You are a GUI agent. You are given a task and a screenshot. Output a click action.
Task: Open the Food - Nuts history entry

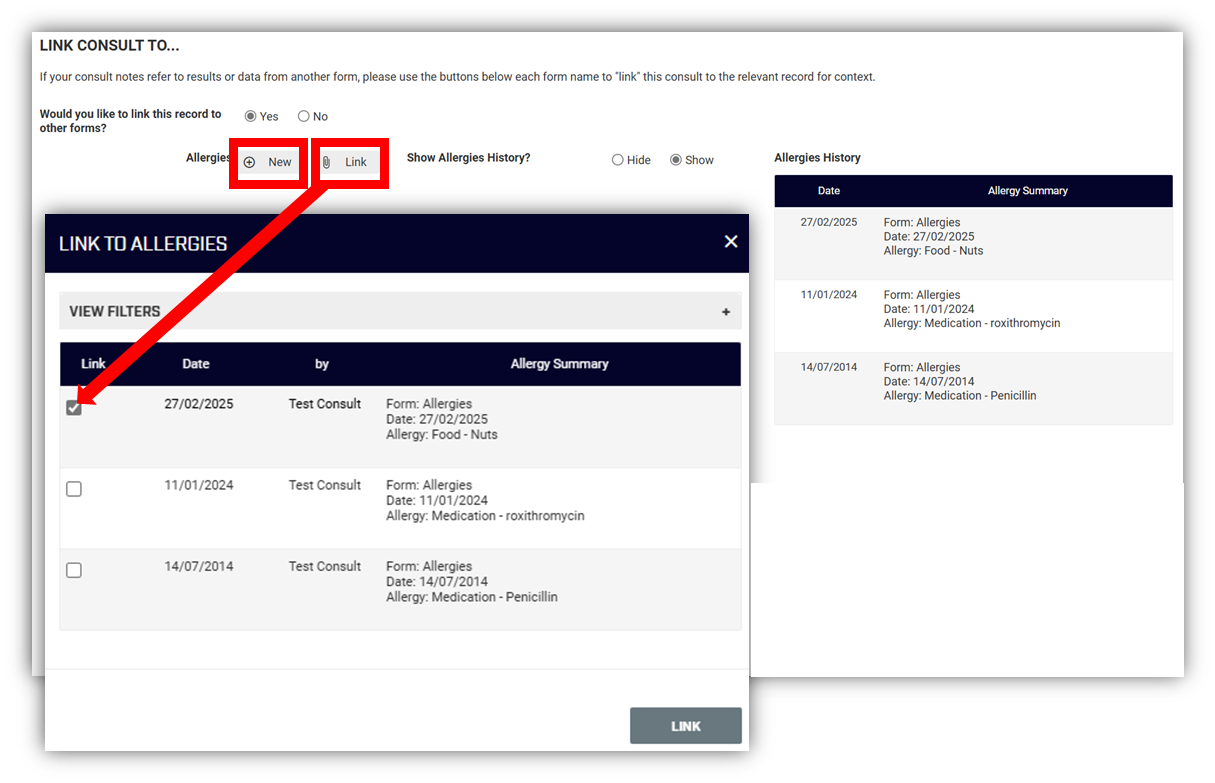[x=933, y=237]
